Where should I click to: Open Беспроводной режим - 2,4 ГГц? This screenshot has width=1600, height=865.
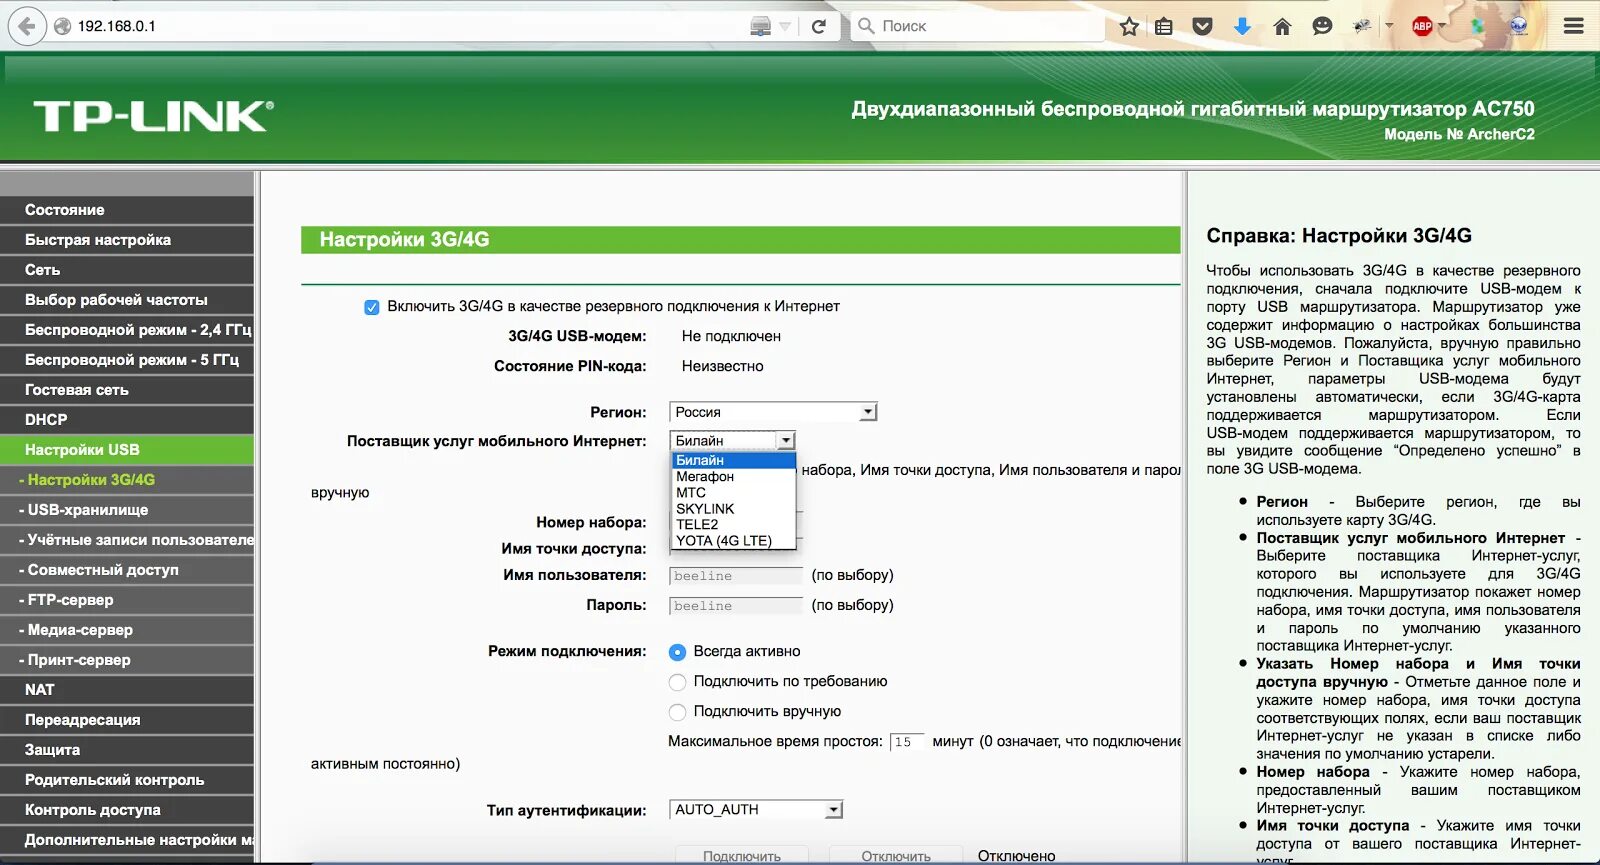(127, 330)
